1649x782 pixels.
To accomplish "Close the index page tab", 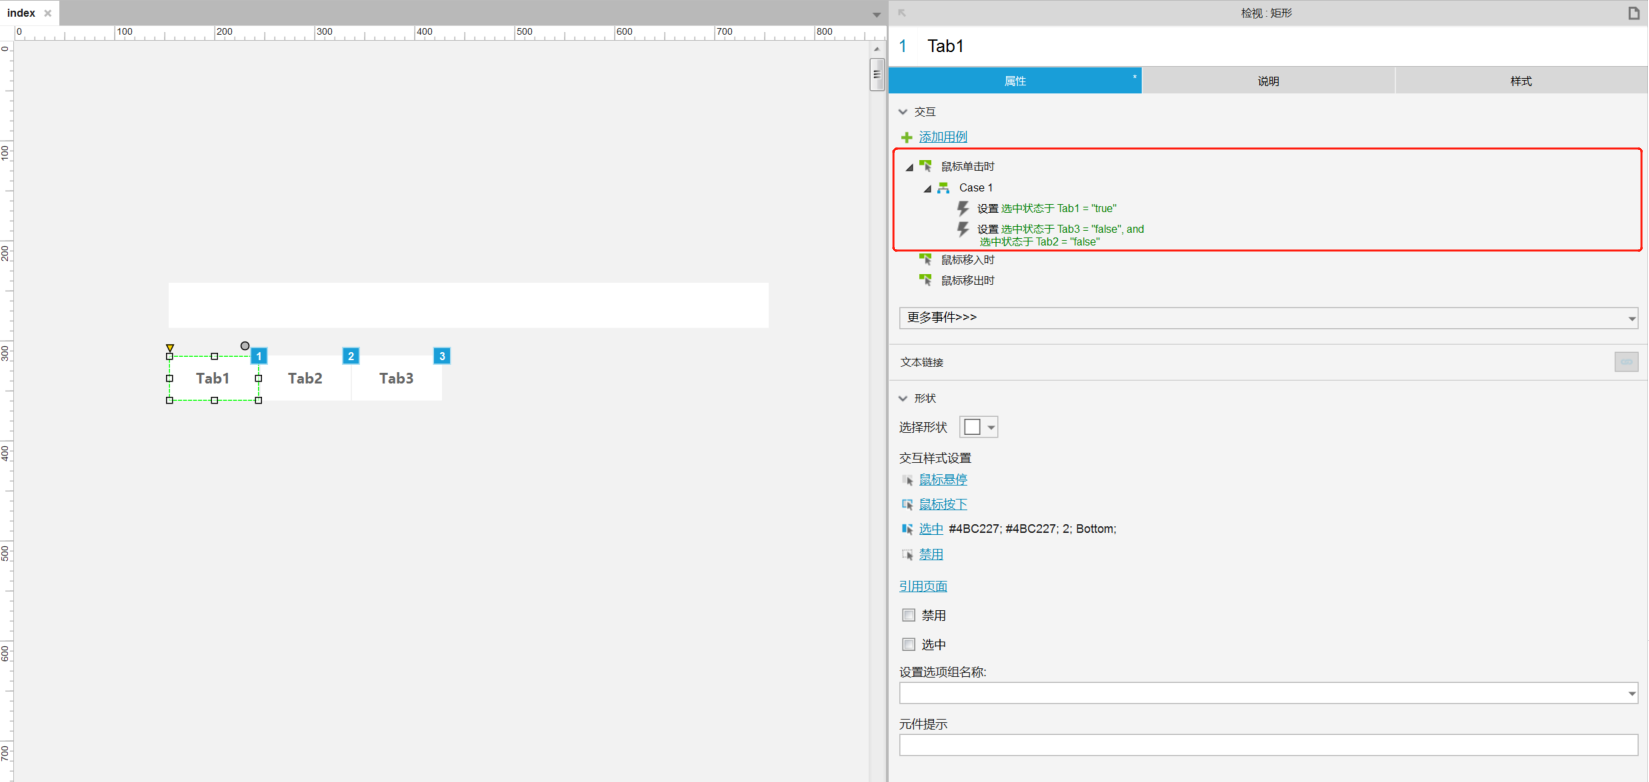I will [x=48, y=13].
